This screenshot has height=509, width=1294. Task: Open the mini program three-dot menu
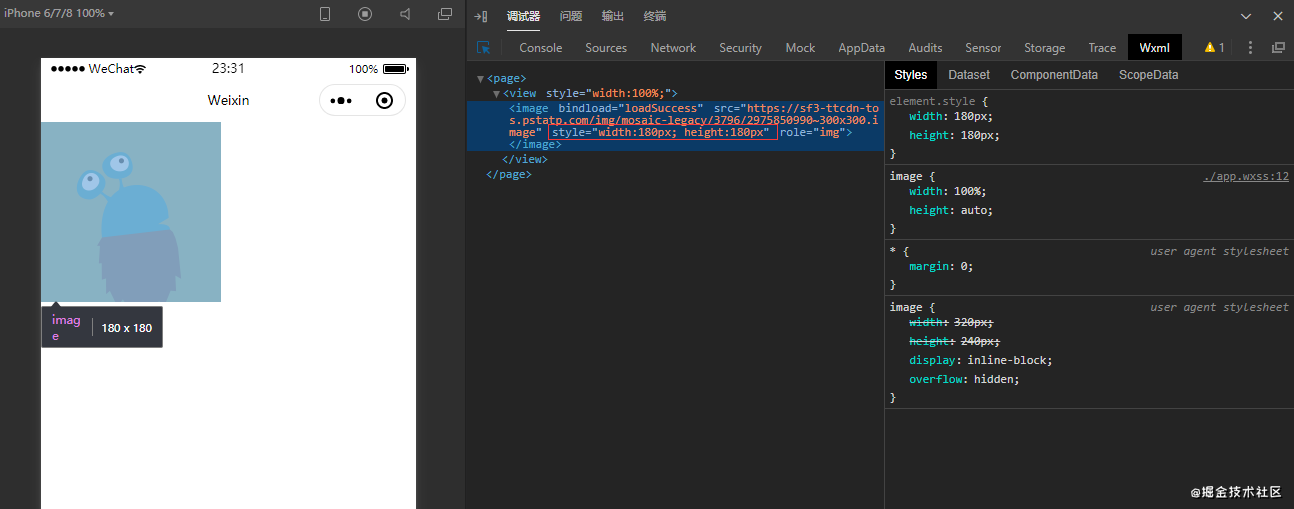tap(341, 101)
